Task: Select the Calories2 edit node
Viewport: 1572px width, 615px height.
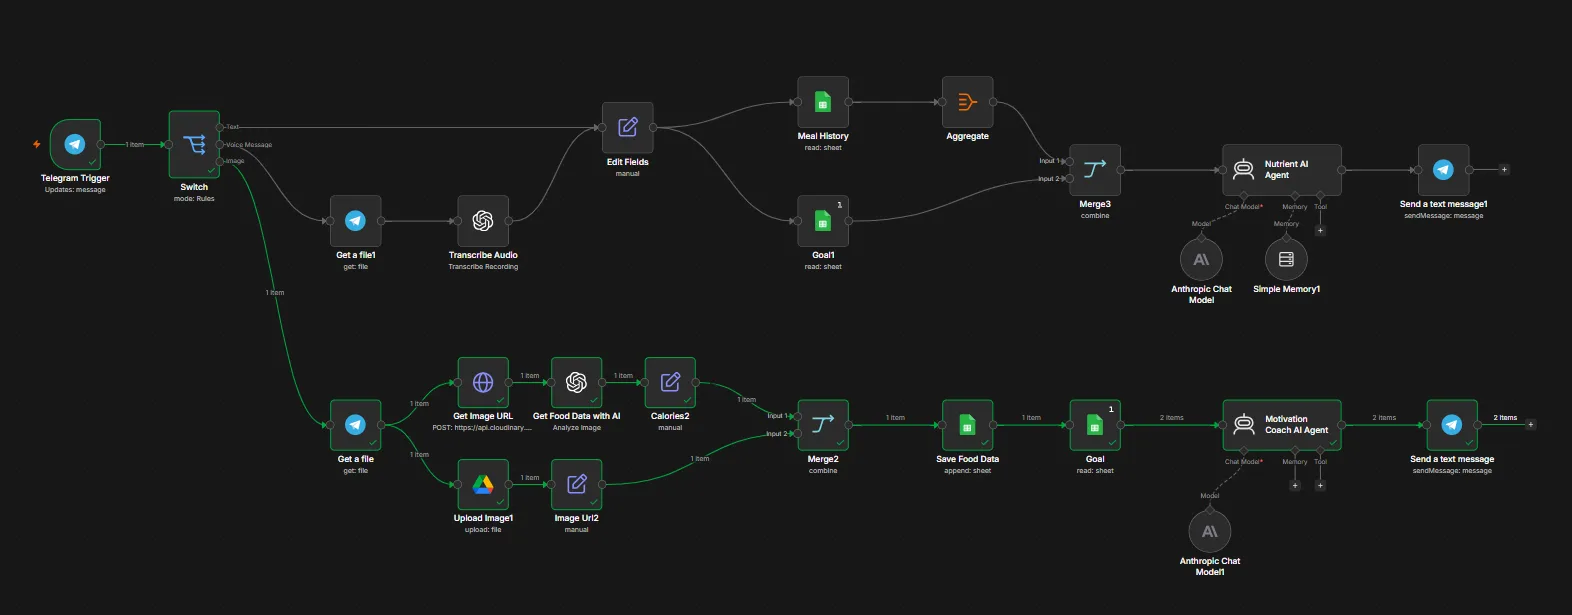Action: (x=670, y=382)
